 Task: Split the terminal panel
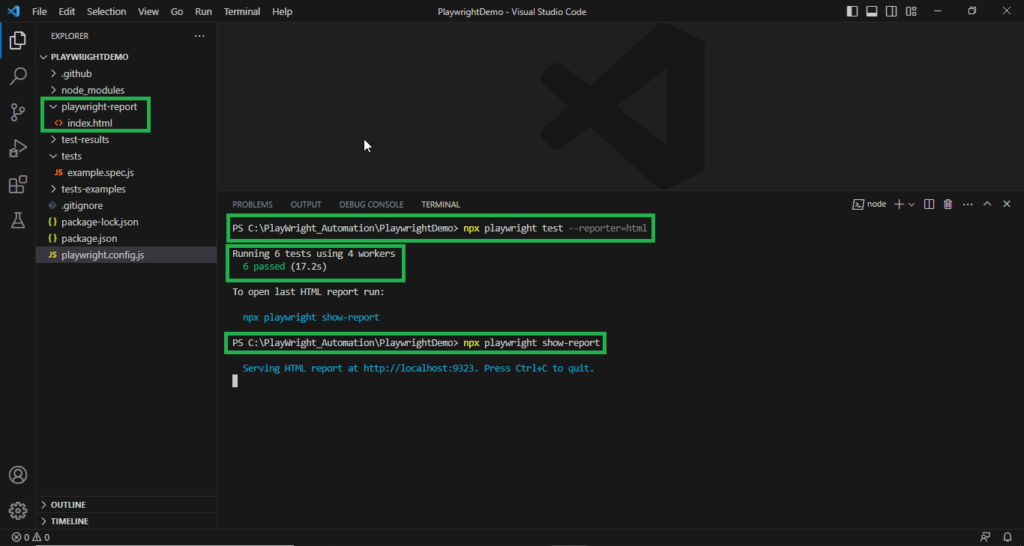click(929, 204)
